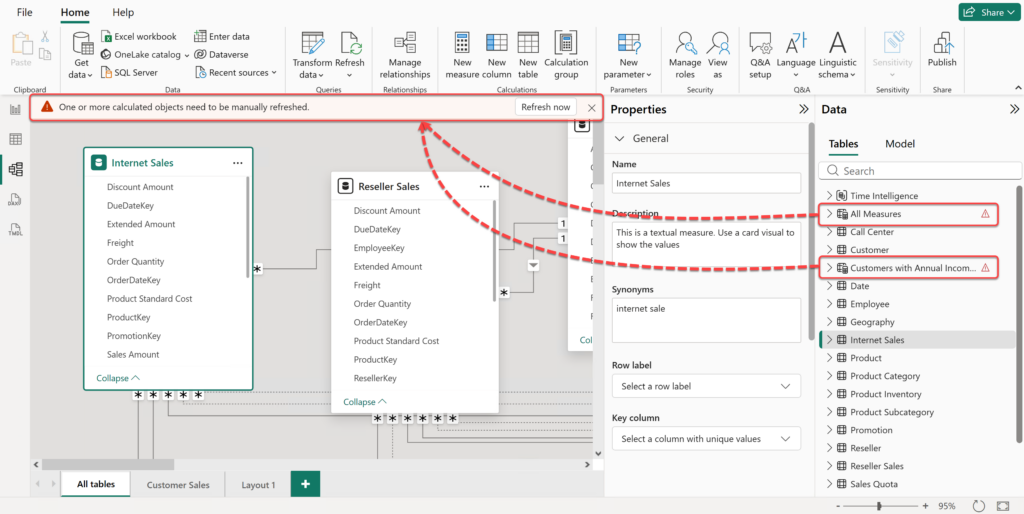Open OneLake catalog
The height and width of the screenshot is (514, 1024).
[146, 55]
